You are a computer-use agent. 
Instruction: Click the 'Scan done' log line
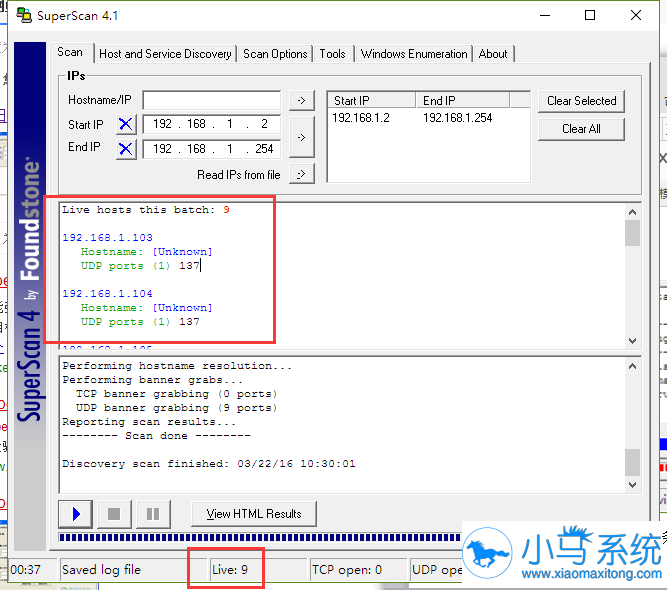pos(157,436)
